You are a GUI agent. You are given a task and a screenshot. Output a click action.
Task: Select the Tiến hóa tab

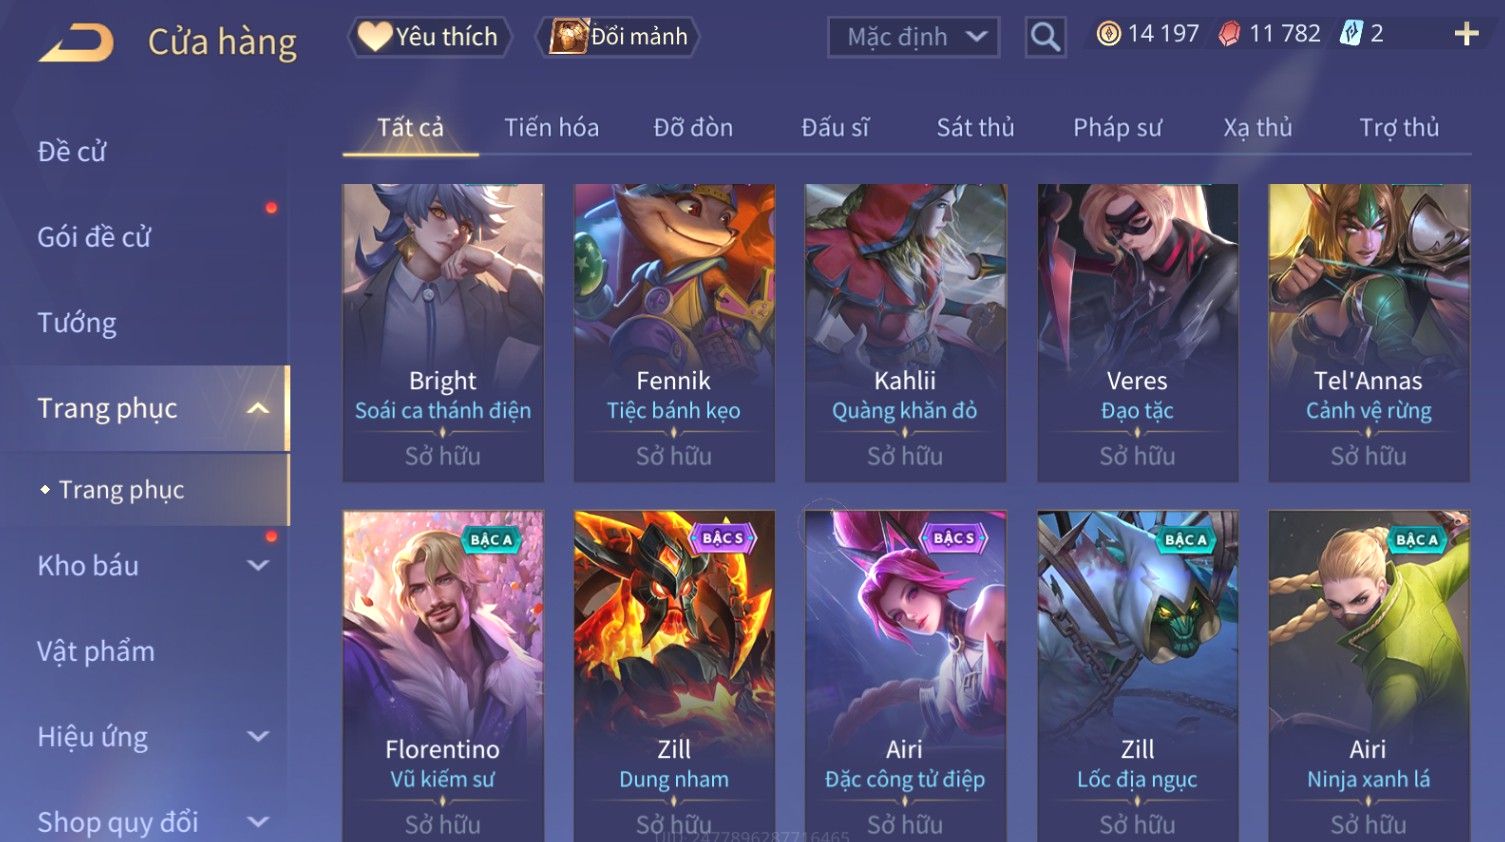551,128
